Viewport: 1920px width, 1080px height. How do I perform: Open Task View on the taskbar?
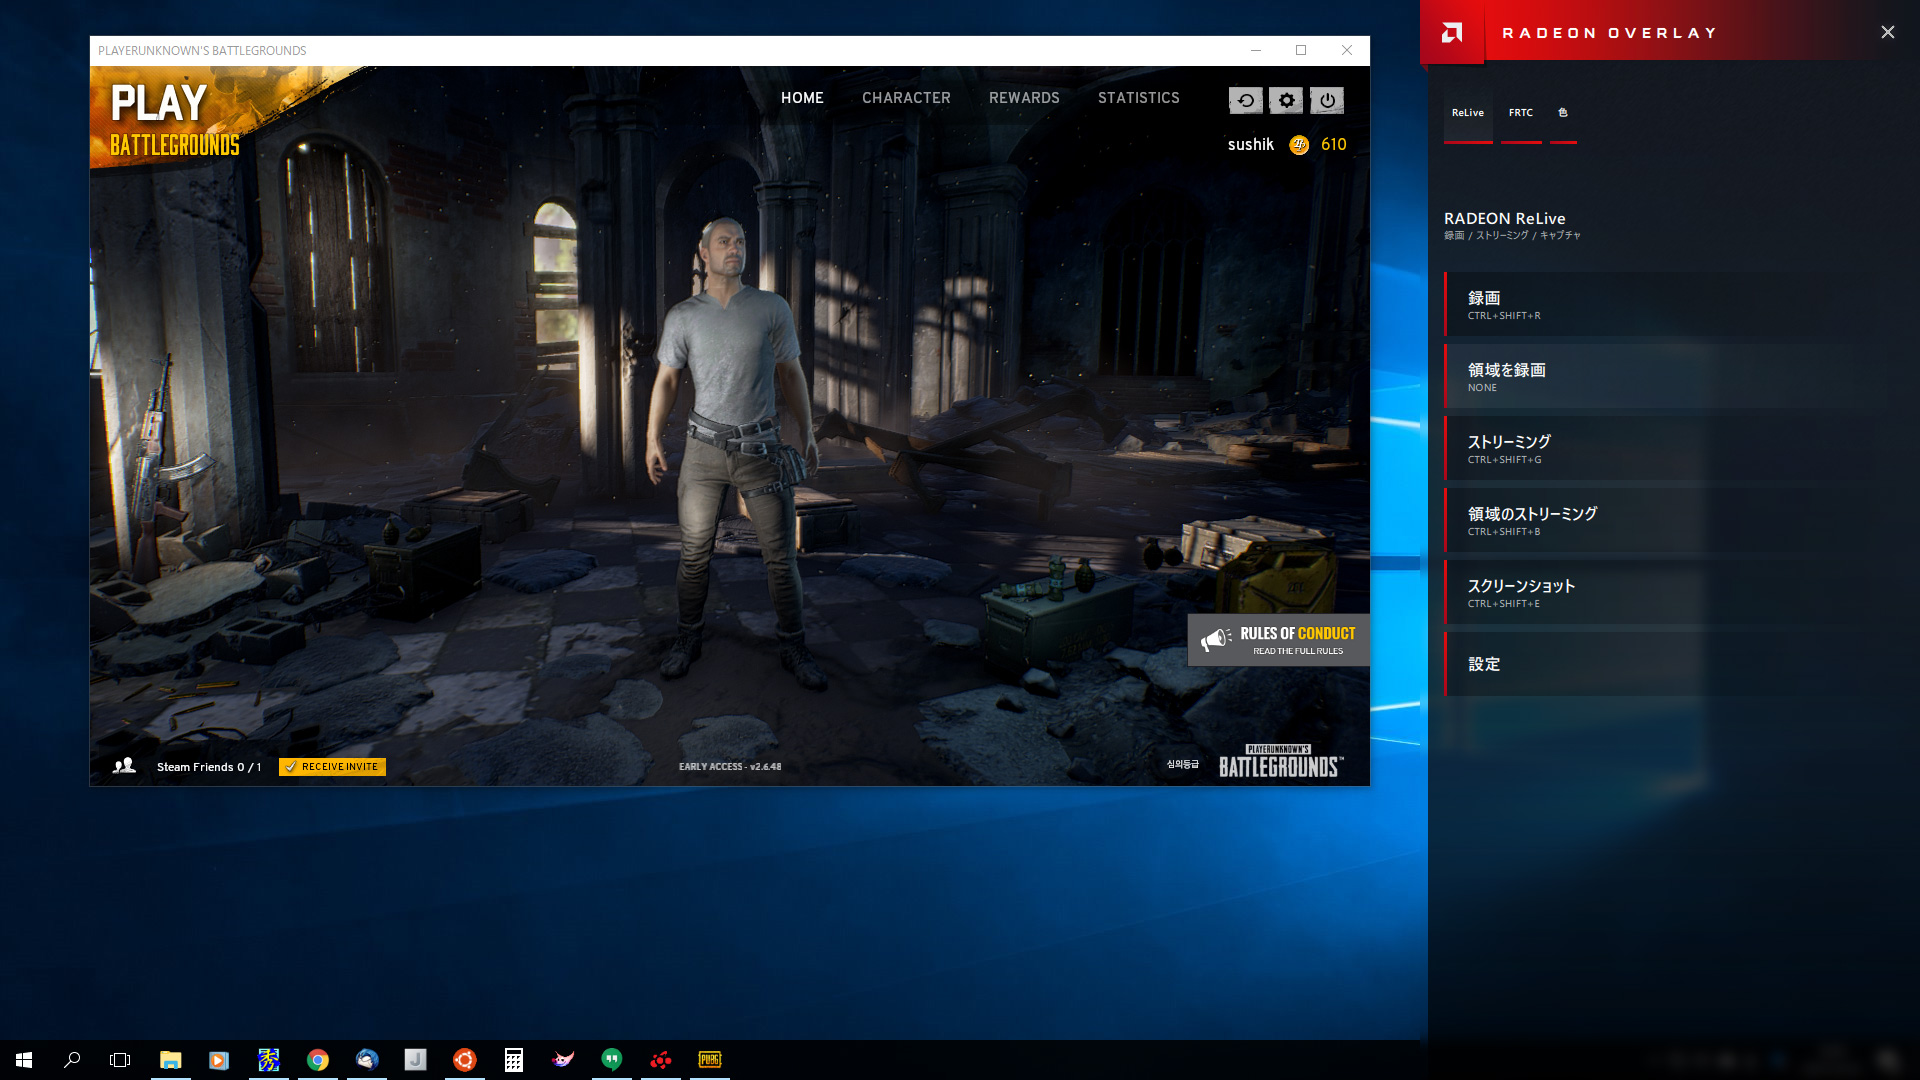point(120,1060)
